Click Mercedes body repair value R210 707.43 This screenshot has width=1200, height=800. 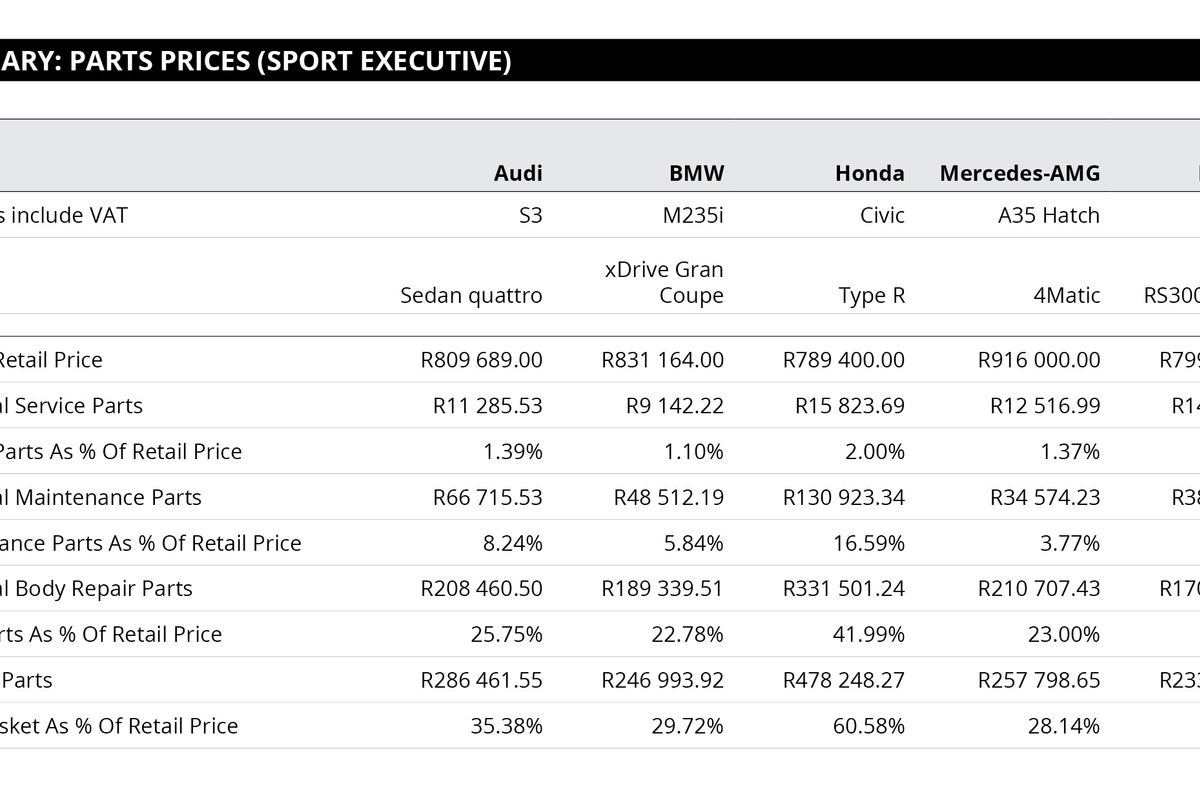1038,589
